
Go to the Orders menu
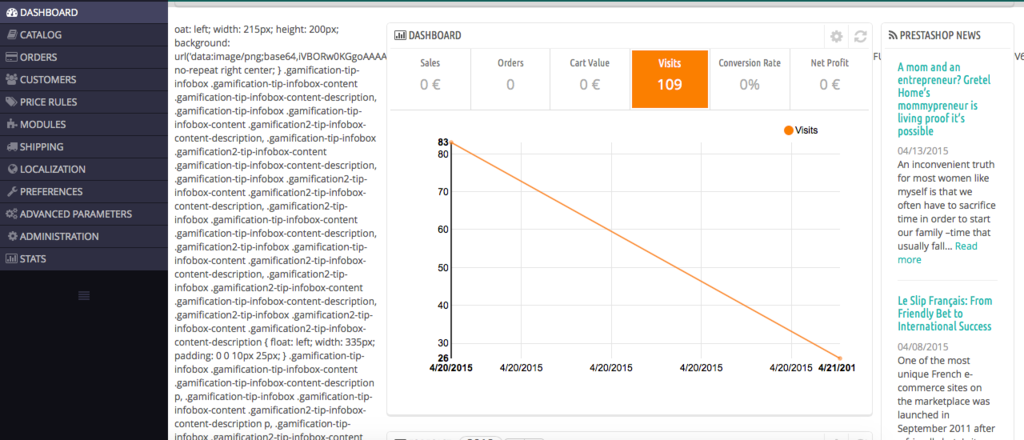pyautogui.click(x=84, y=57)
